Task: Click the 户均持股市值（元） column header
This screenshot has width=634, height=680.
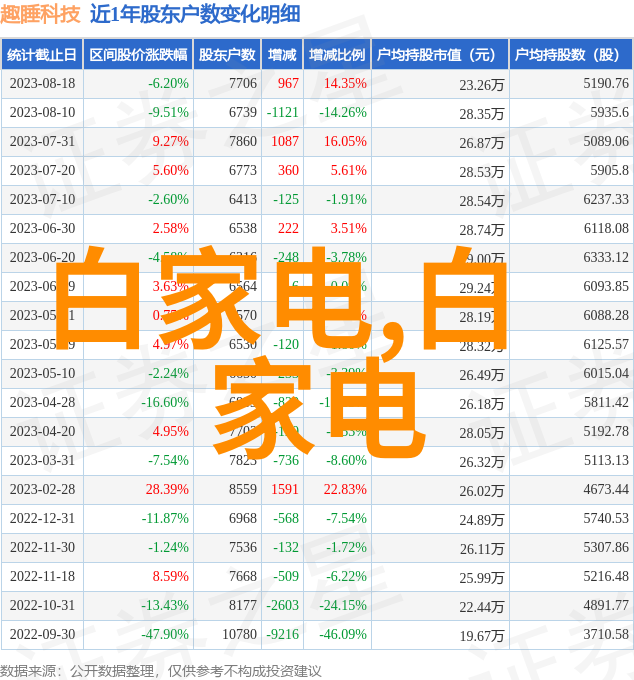Action: [x=440, y=55]
